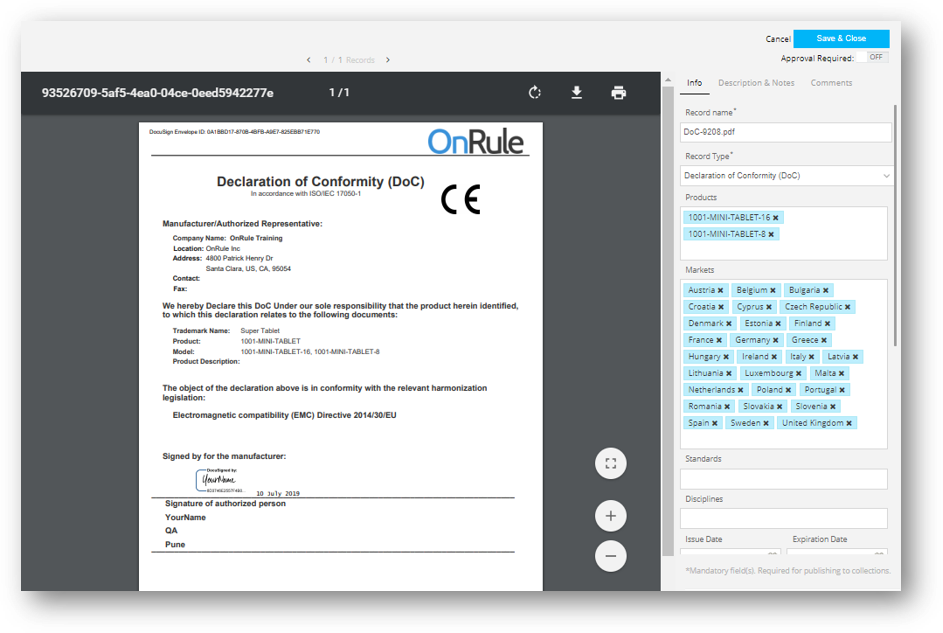Go to next record arrow

(388, 60)
